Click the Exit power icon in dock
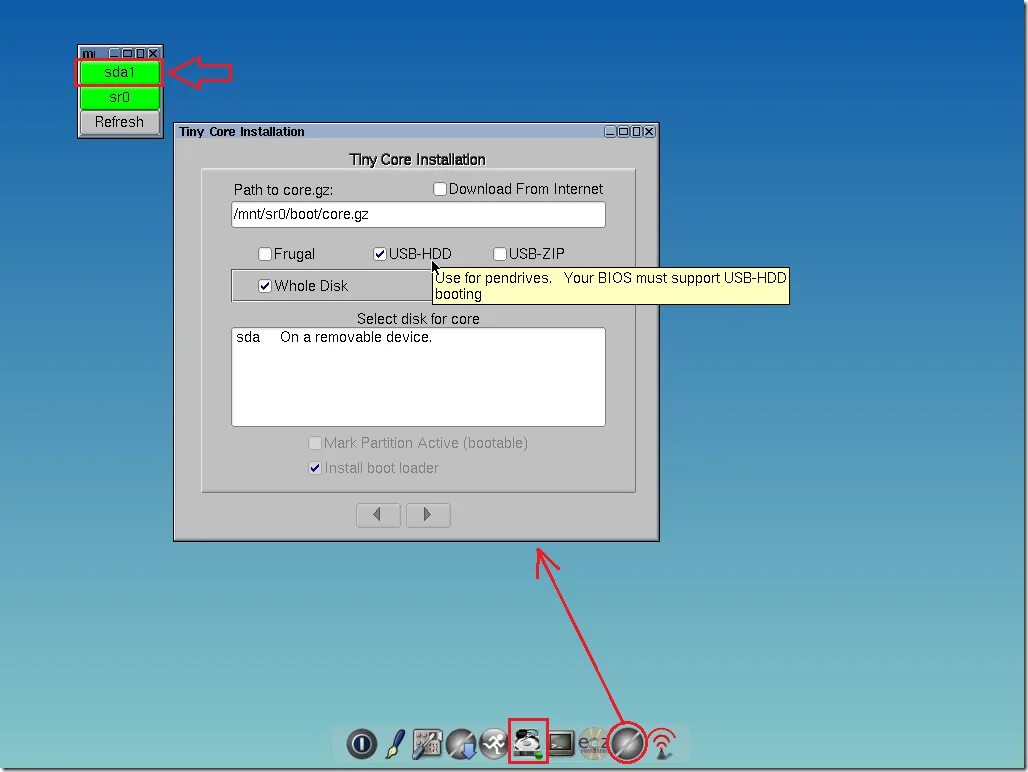The image size is (1028, 772). pyautogui.click(x=361, y=744)
